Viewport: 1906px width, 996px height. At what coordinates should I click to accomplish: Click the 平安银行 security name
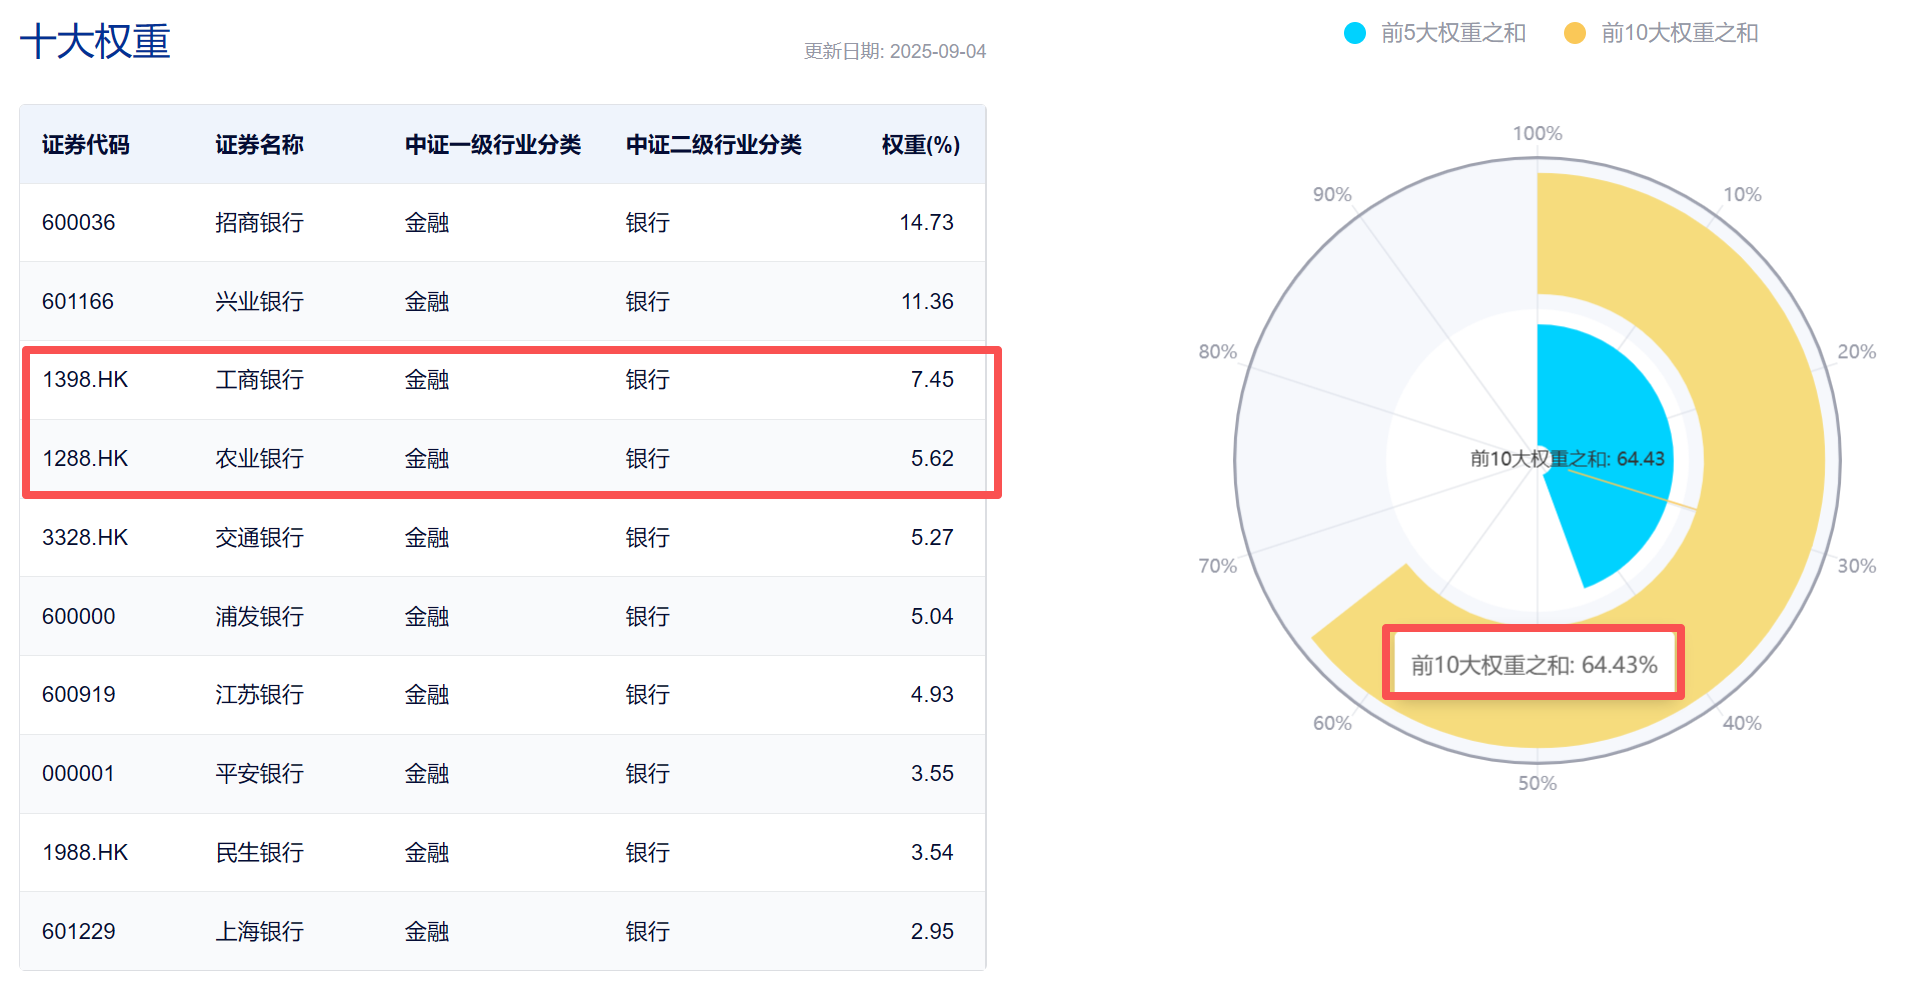(x=259, y=774)
